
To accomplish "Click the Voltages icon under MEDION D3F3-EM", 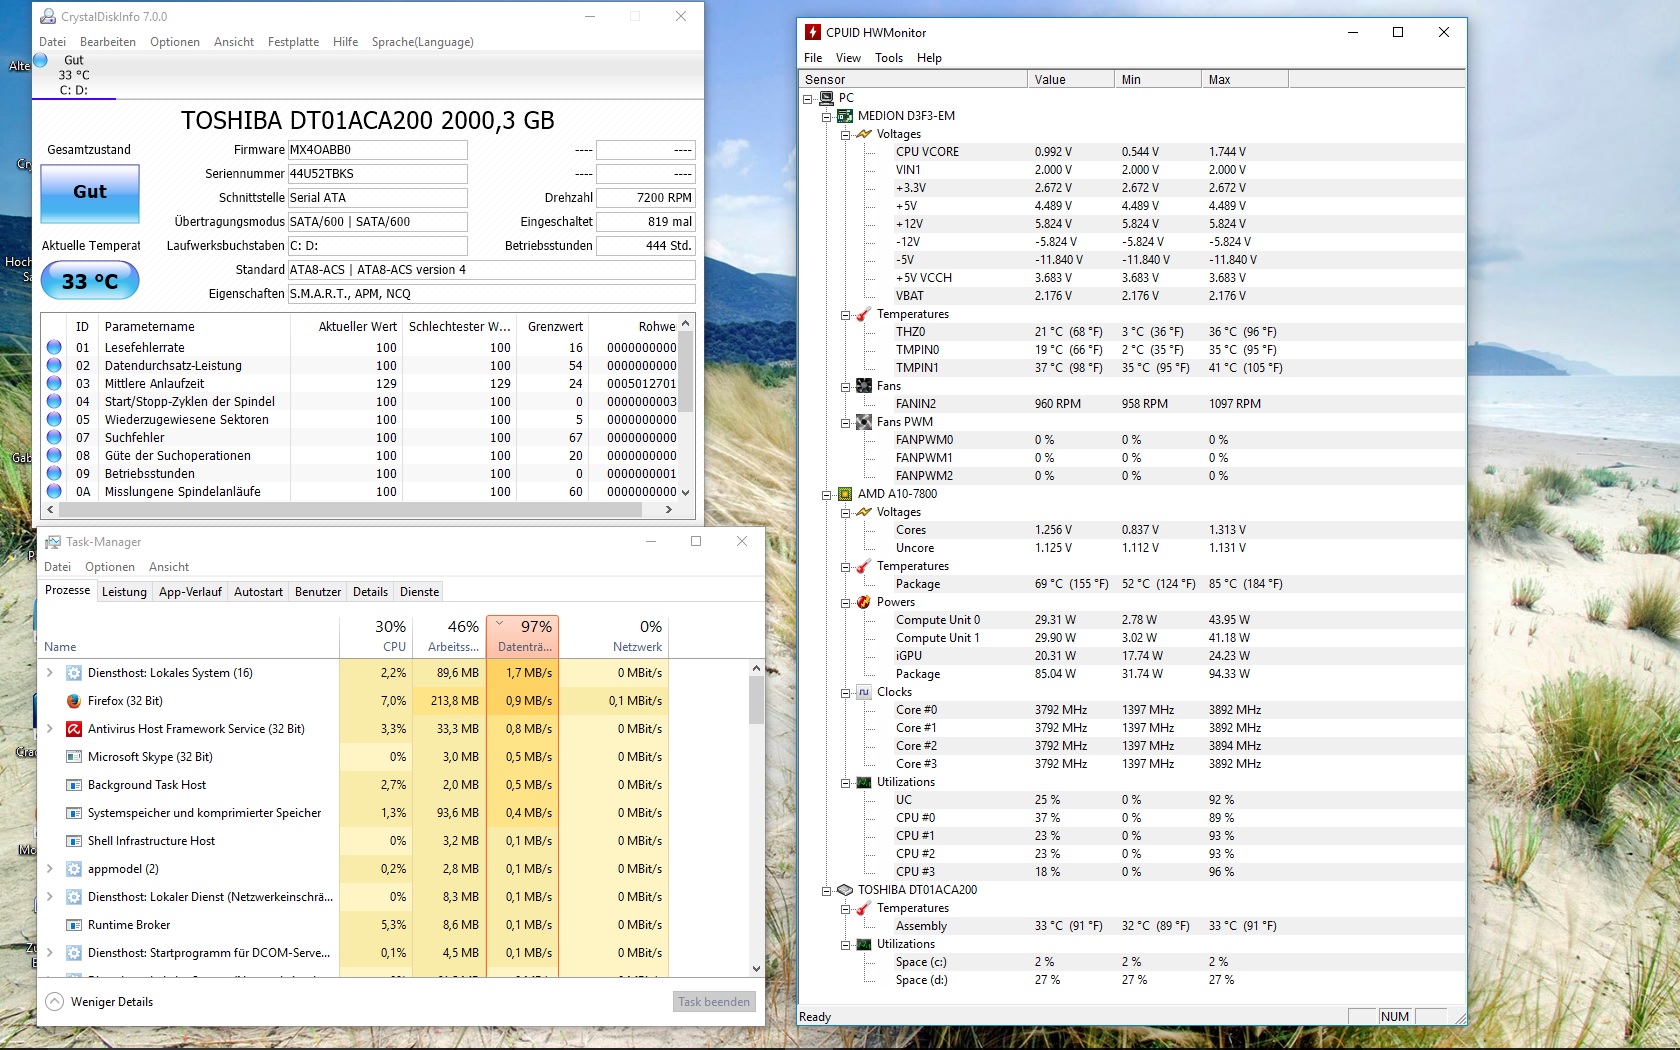I will tap(864, 134).
